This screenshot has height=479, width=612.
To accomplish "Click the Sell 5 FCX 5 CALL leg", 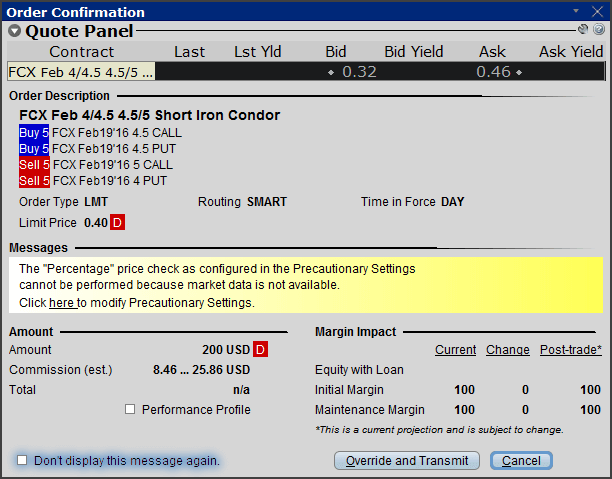I will click(96, 165).
